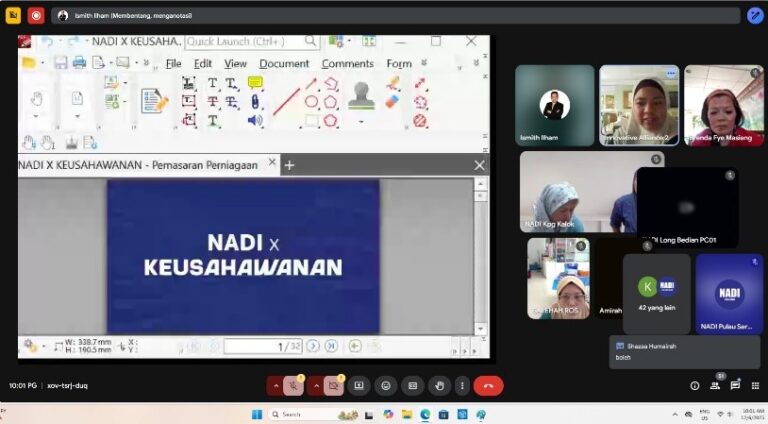Screen dimensions: 768x424
Task: Go to next page in PDF
Action: pos(312,346)
